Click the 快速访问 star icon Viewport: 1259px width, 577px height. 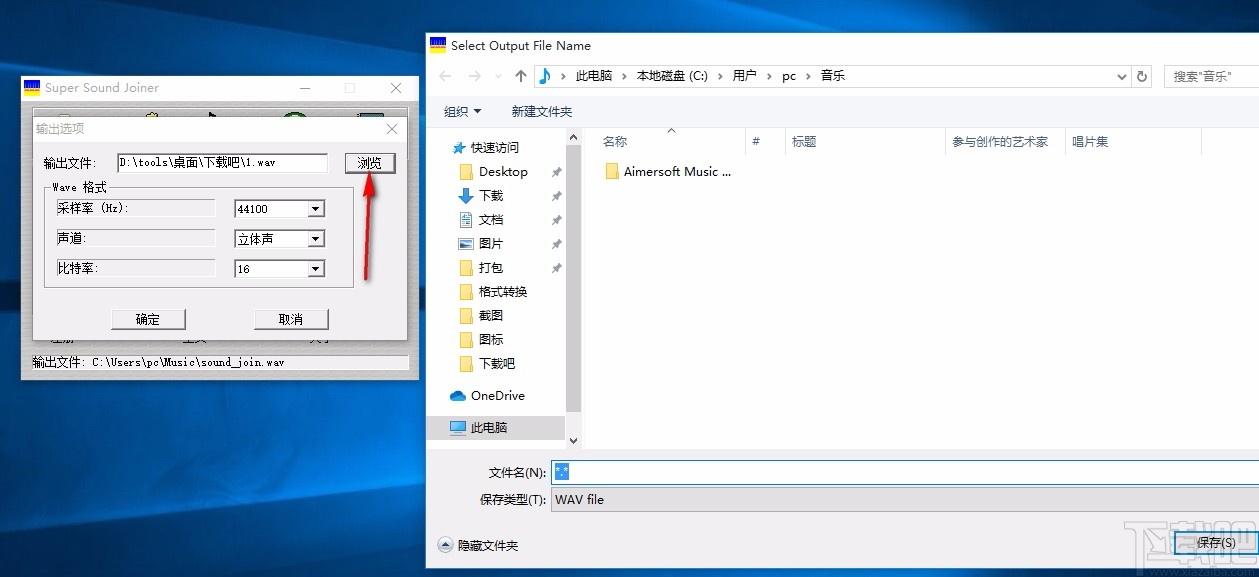pos(458,148)
